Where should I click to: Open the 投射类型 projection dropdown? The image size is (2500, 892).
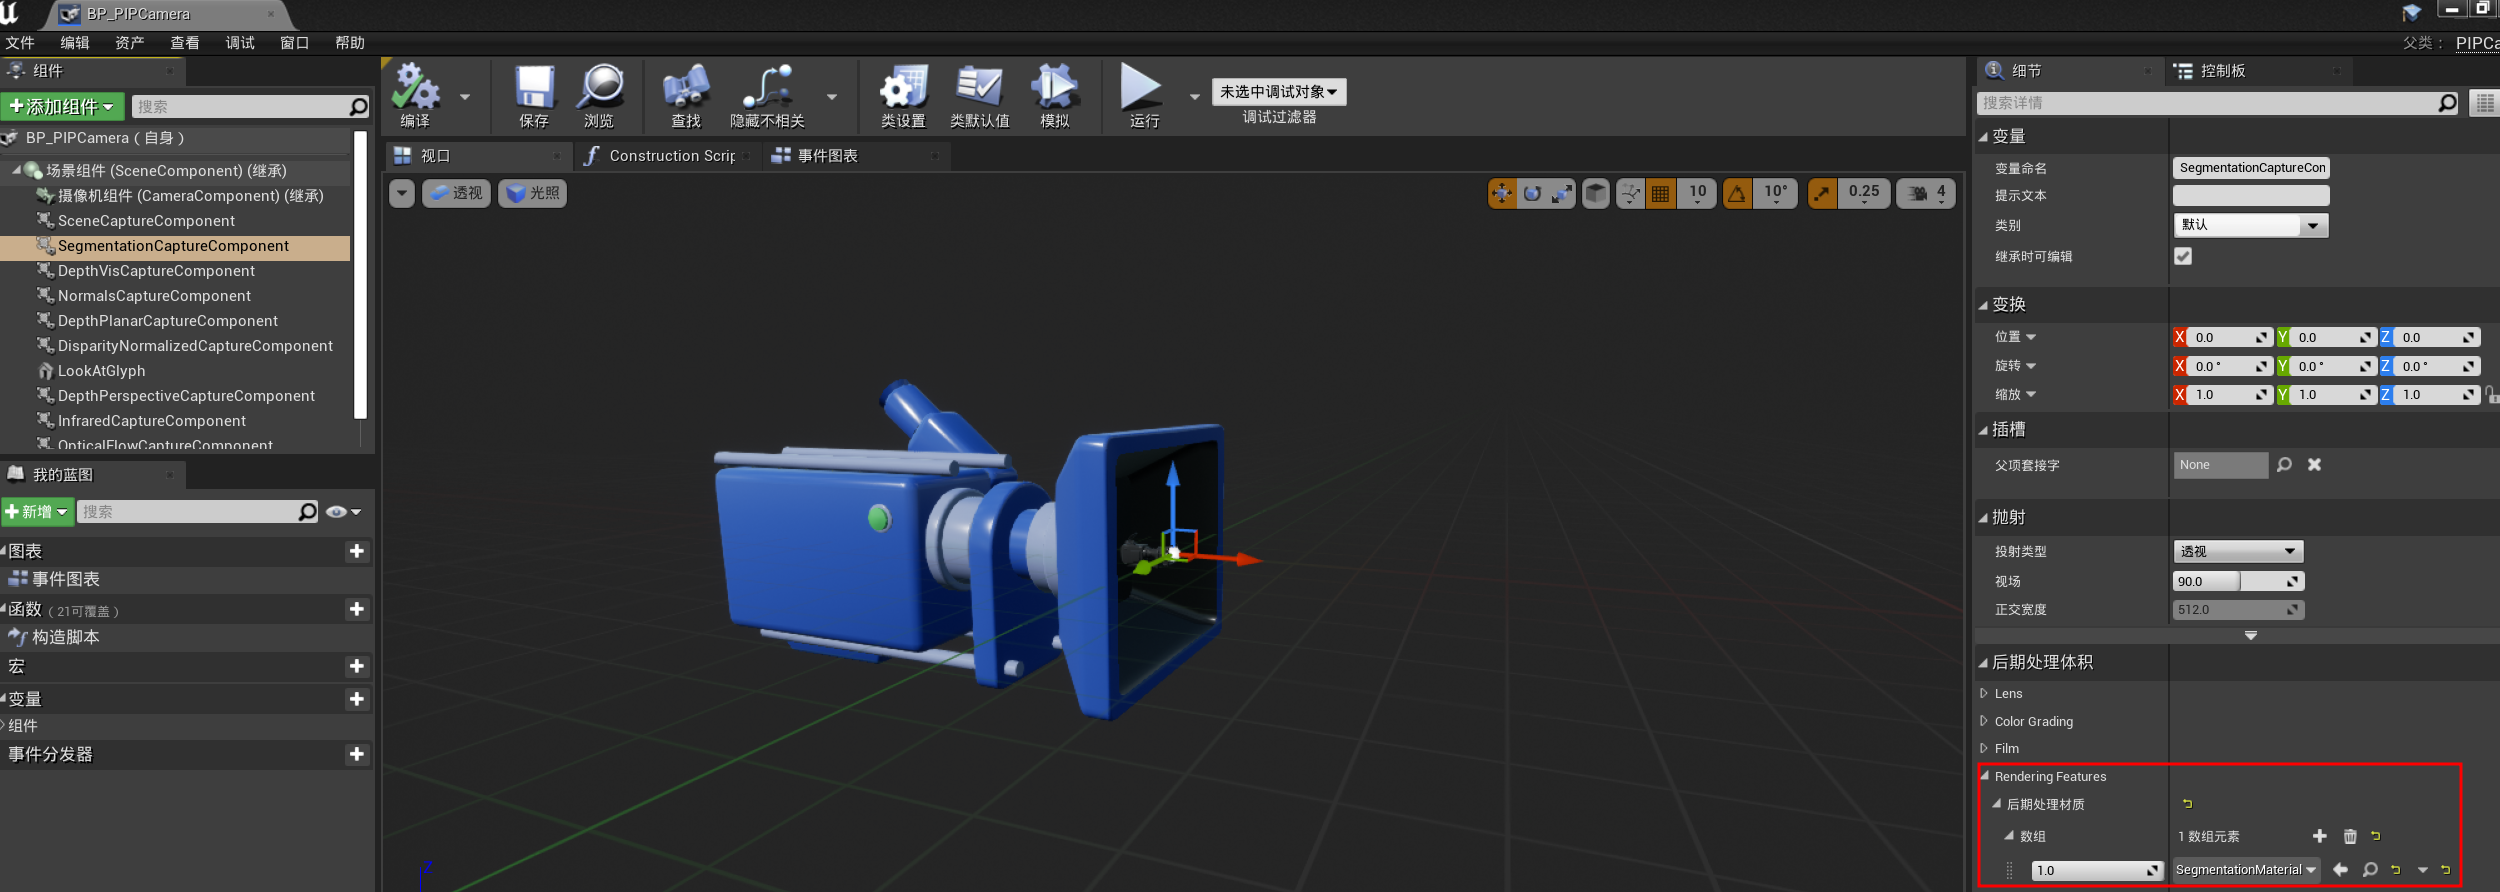click(x=2238, y=551)
